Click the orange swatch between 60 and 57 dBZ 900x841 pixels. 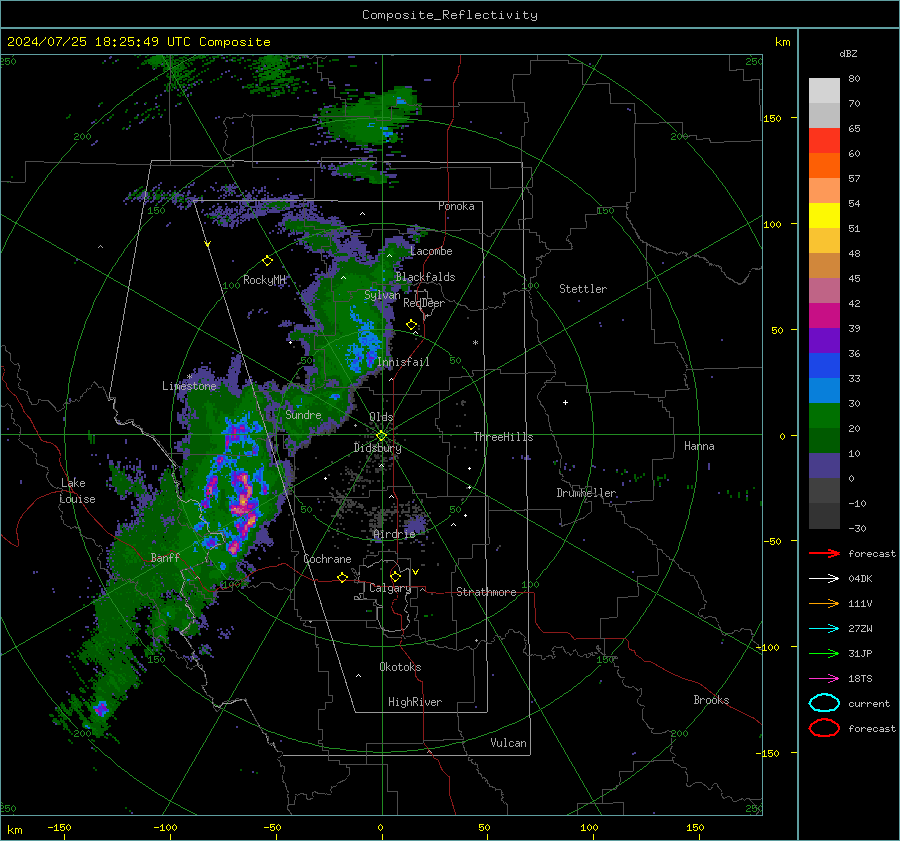point(824,165)
